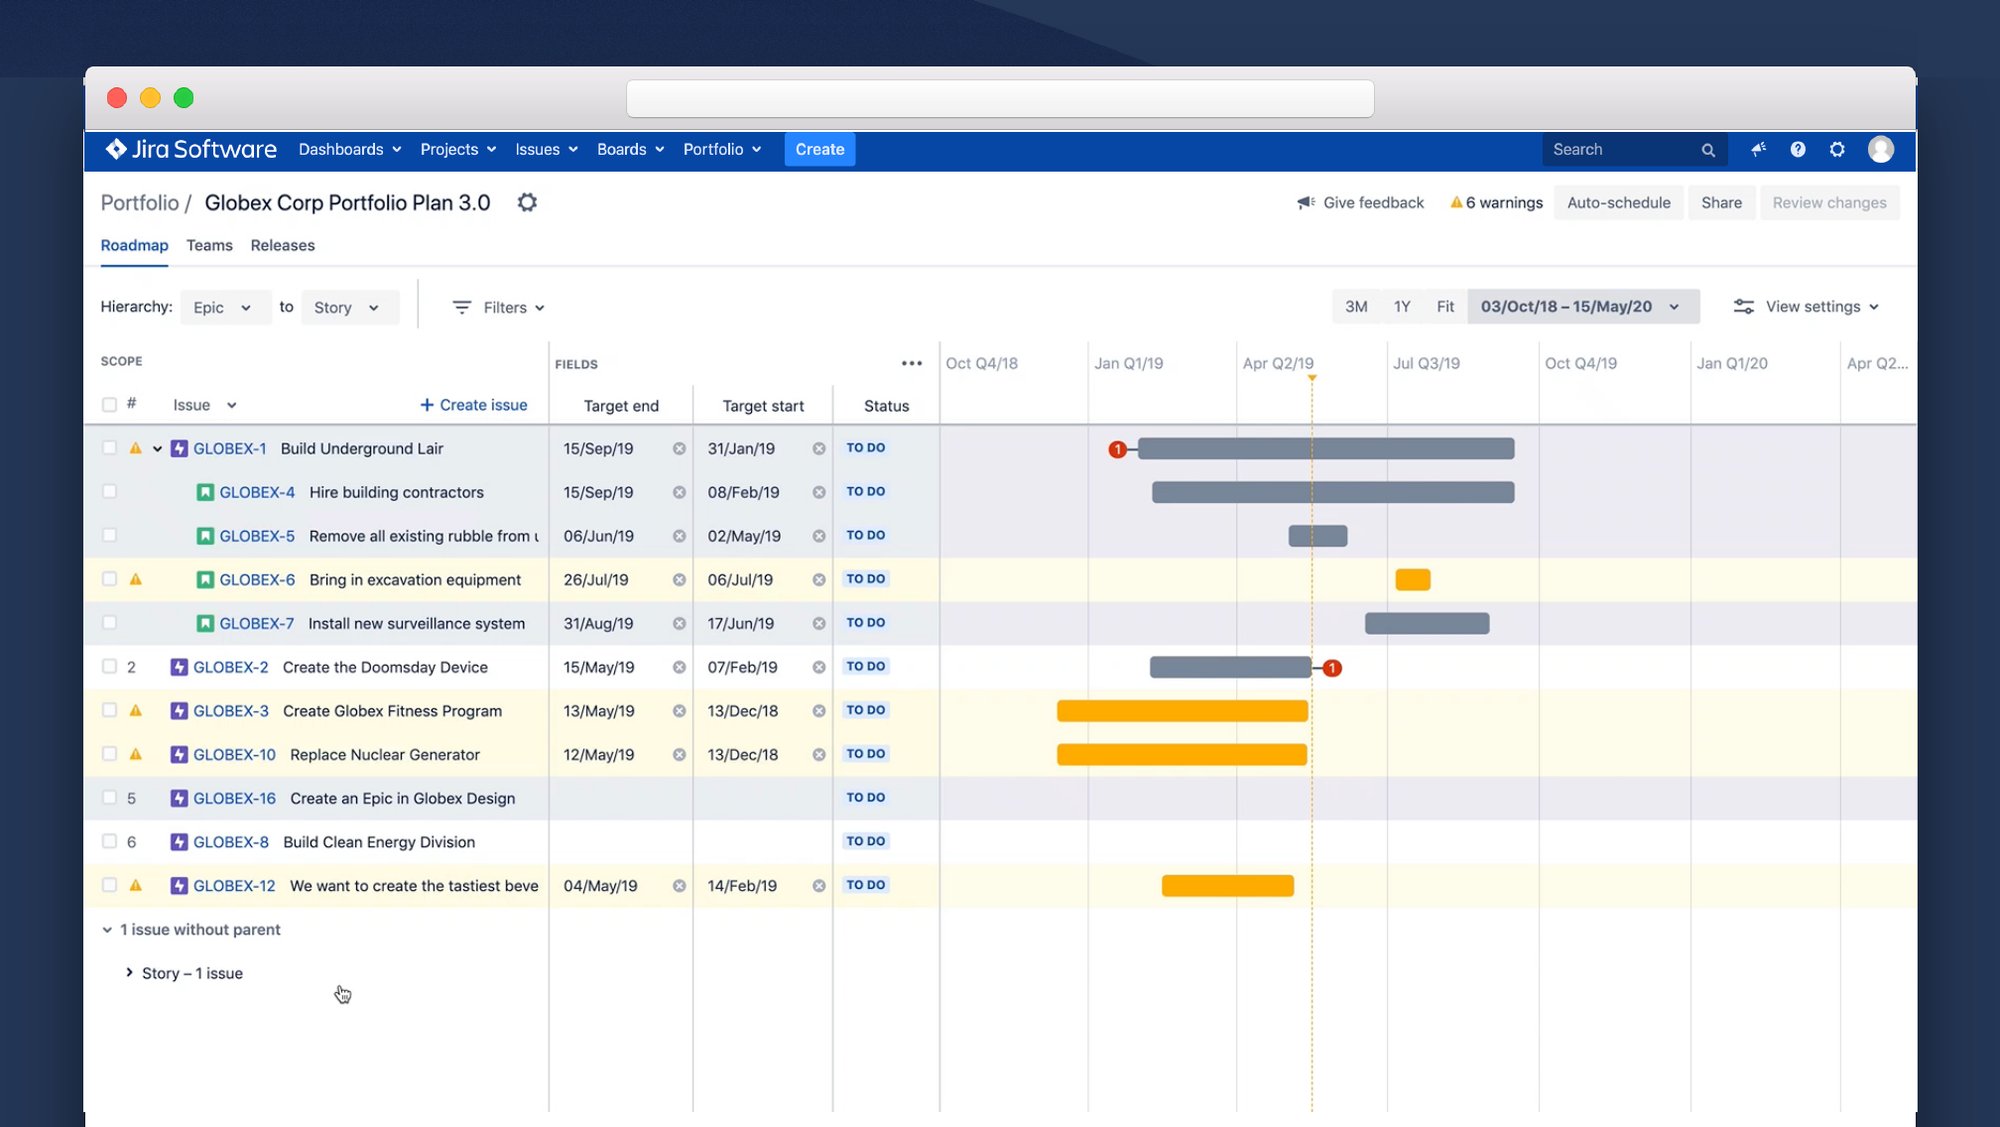Open the user profile avatar

pyautogui.click(x=1881, y=150)
